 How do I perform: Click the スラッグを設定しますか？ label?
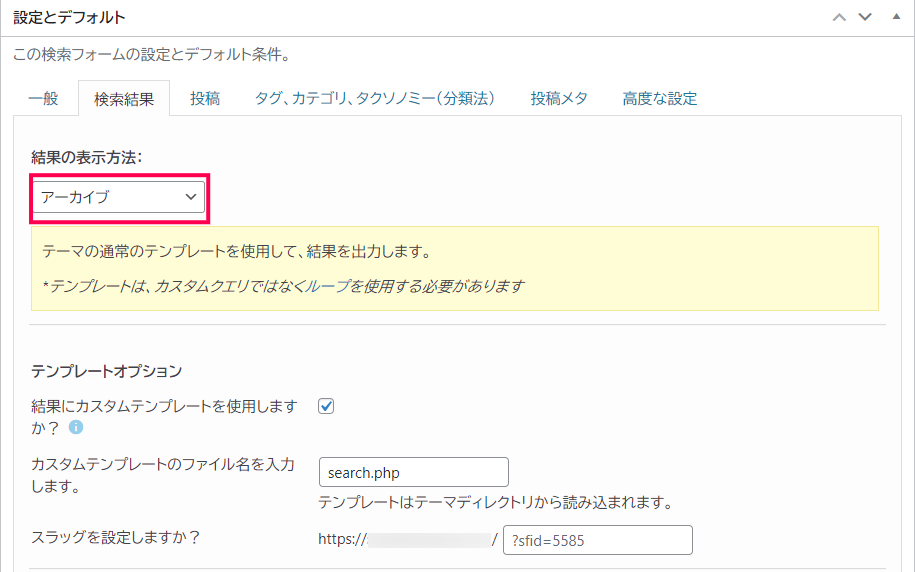coord(116,537)
